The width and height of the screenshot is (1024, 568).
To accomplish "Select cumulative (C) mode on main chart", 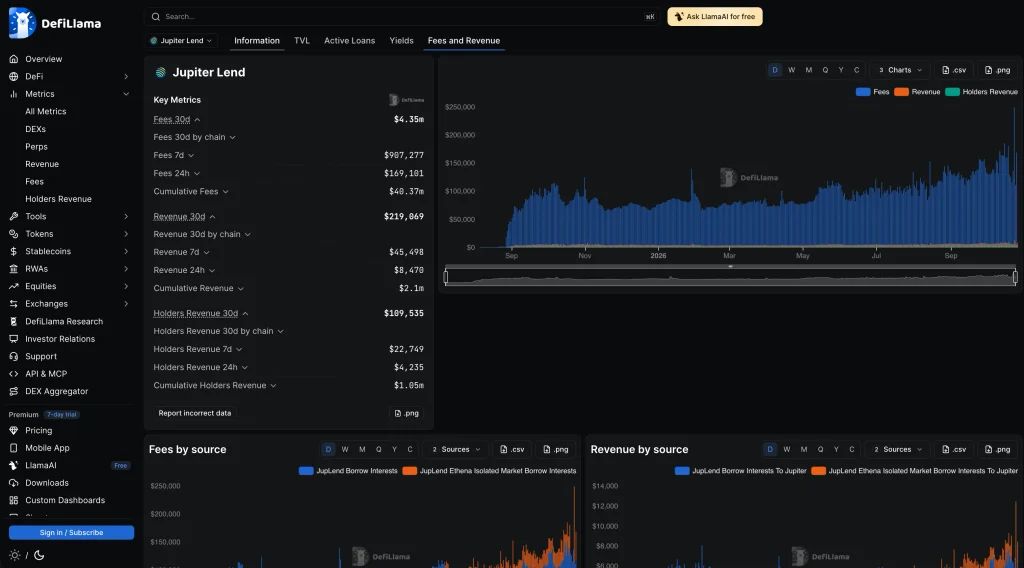I will (857, 70).
